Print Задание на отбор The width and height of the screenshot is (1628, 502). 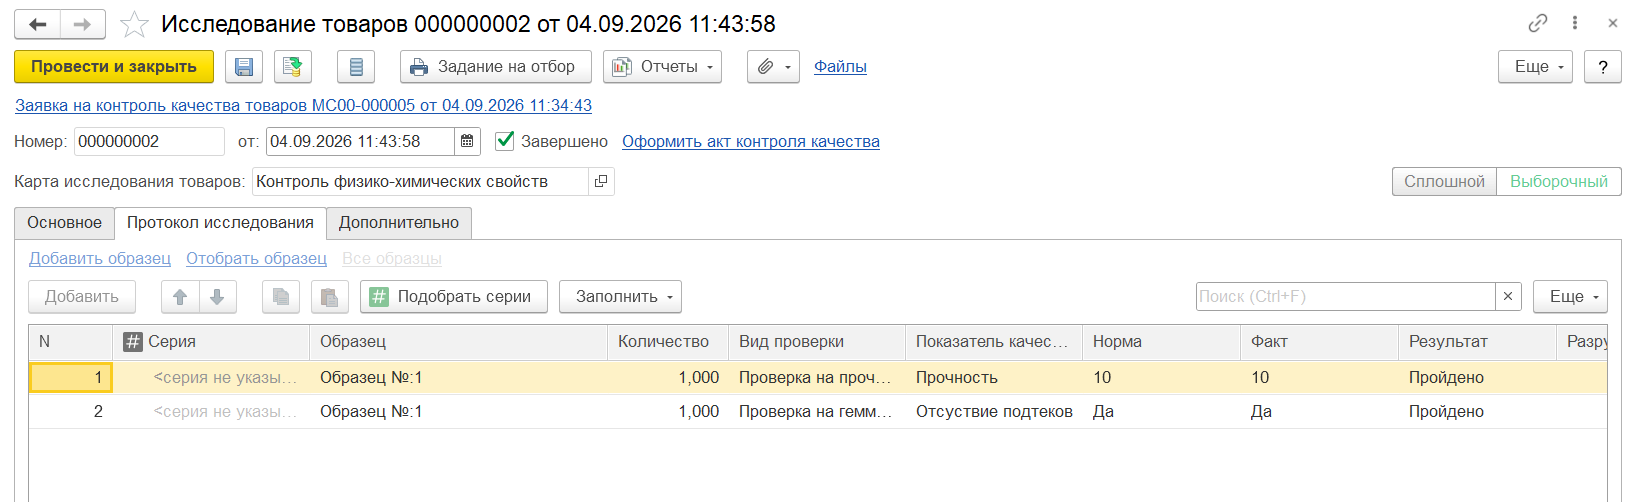495,67
